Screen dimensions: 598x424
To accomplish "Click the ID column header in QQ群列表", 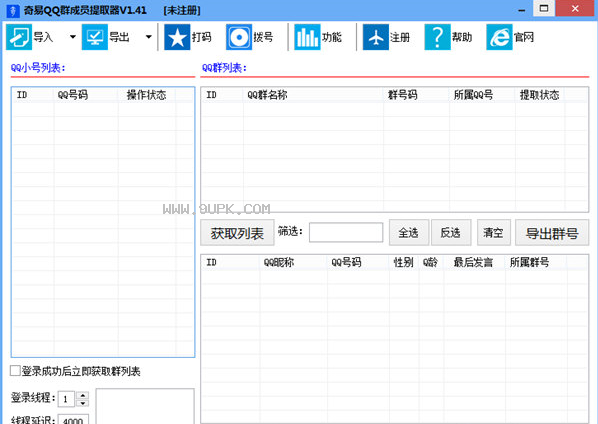I will [222, 95].
